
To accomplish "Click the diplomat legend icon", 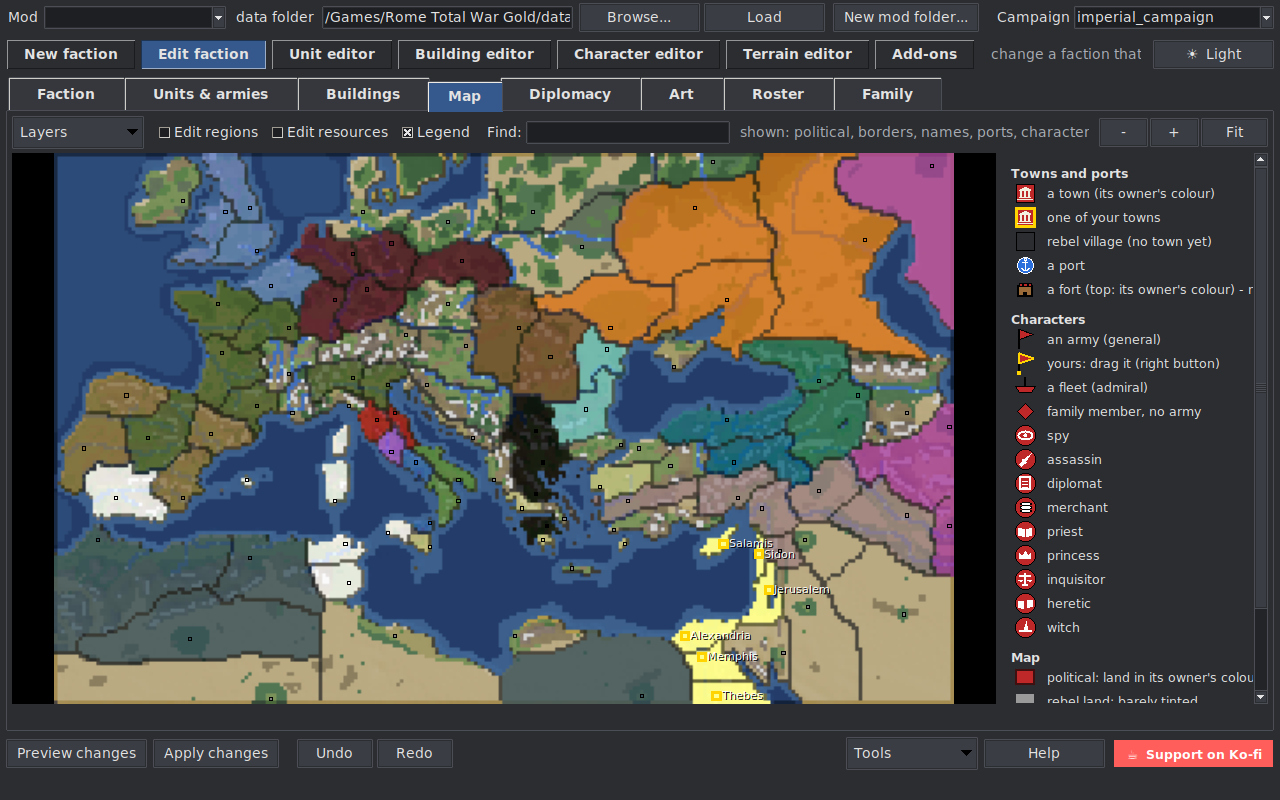I will (x=1025, y=484).
